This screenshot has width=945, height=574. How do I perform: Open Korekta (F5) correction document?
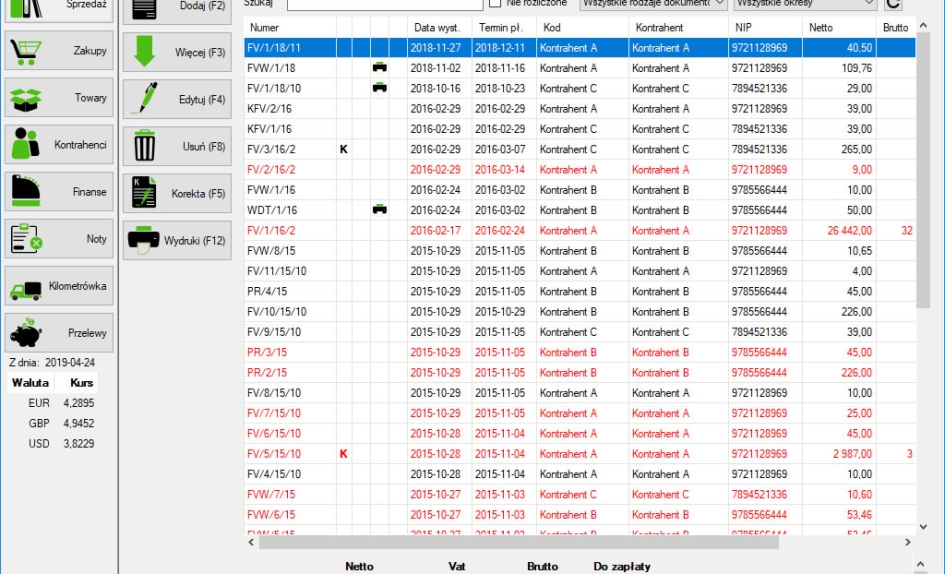pyautogui.click(x=177, y=194)
